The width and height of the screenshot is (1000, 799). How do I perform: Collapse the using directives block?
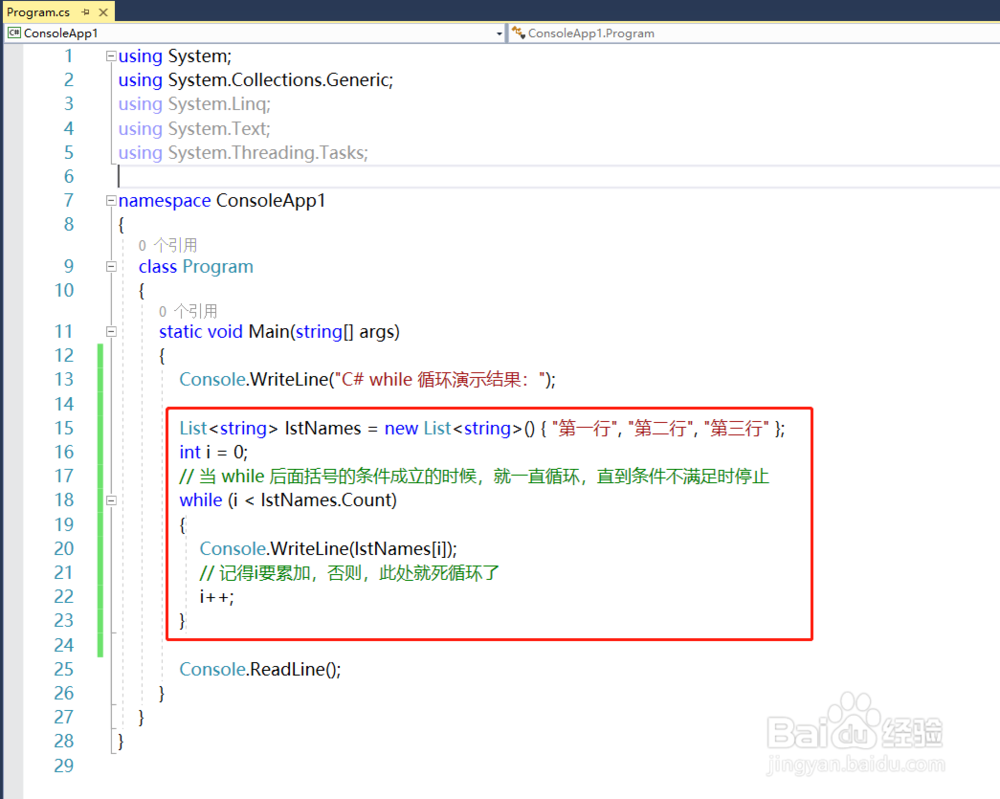coord(111,56)
